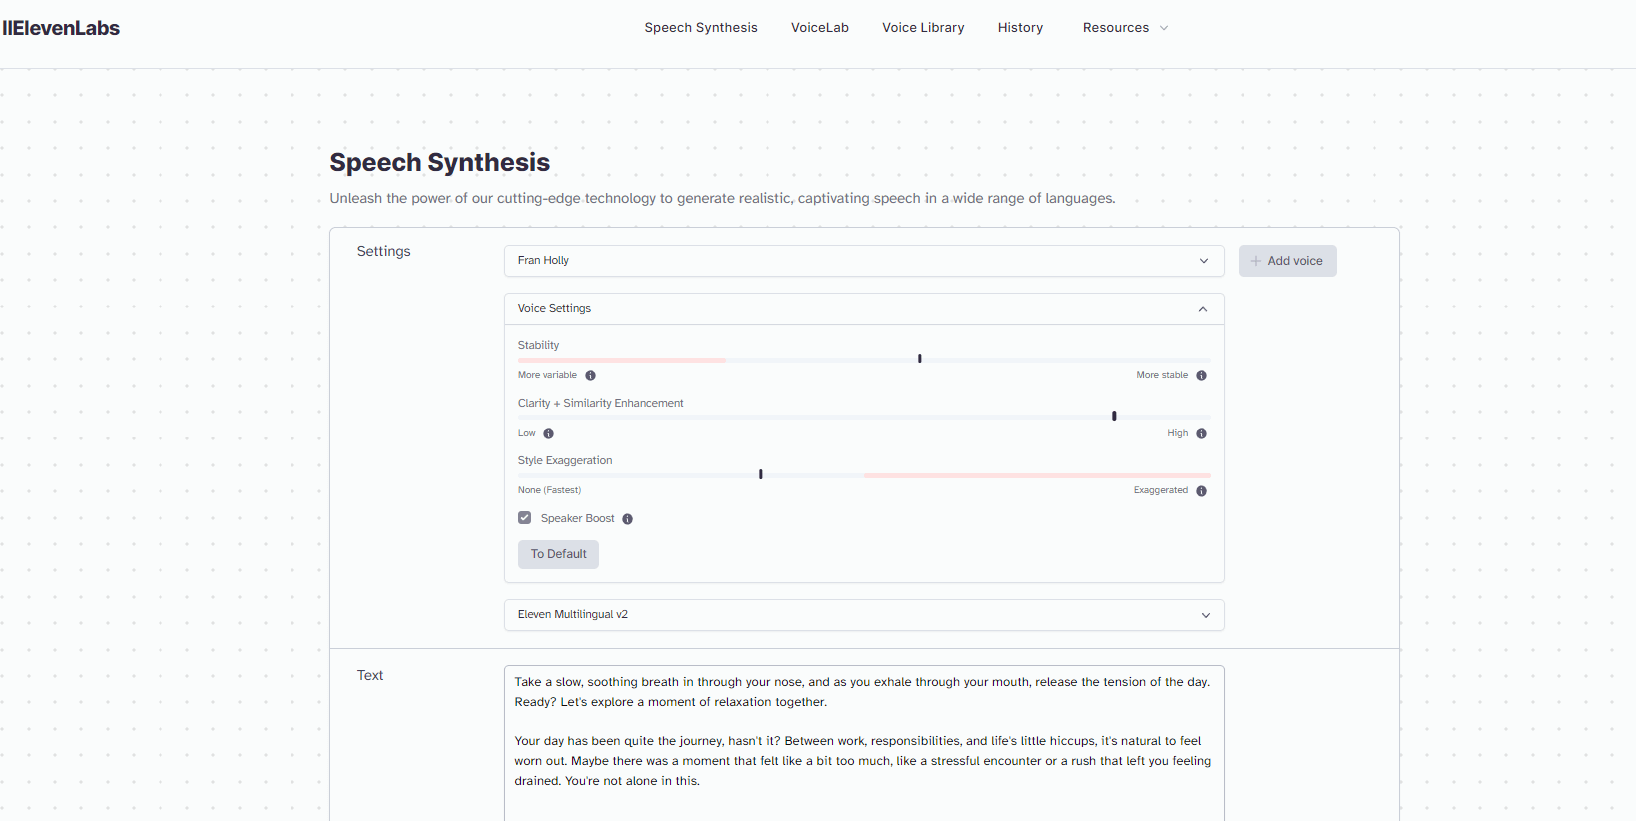Open the Fran Holly voice dropdown
The image size is (1636, 821).
click(864, 261)
